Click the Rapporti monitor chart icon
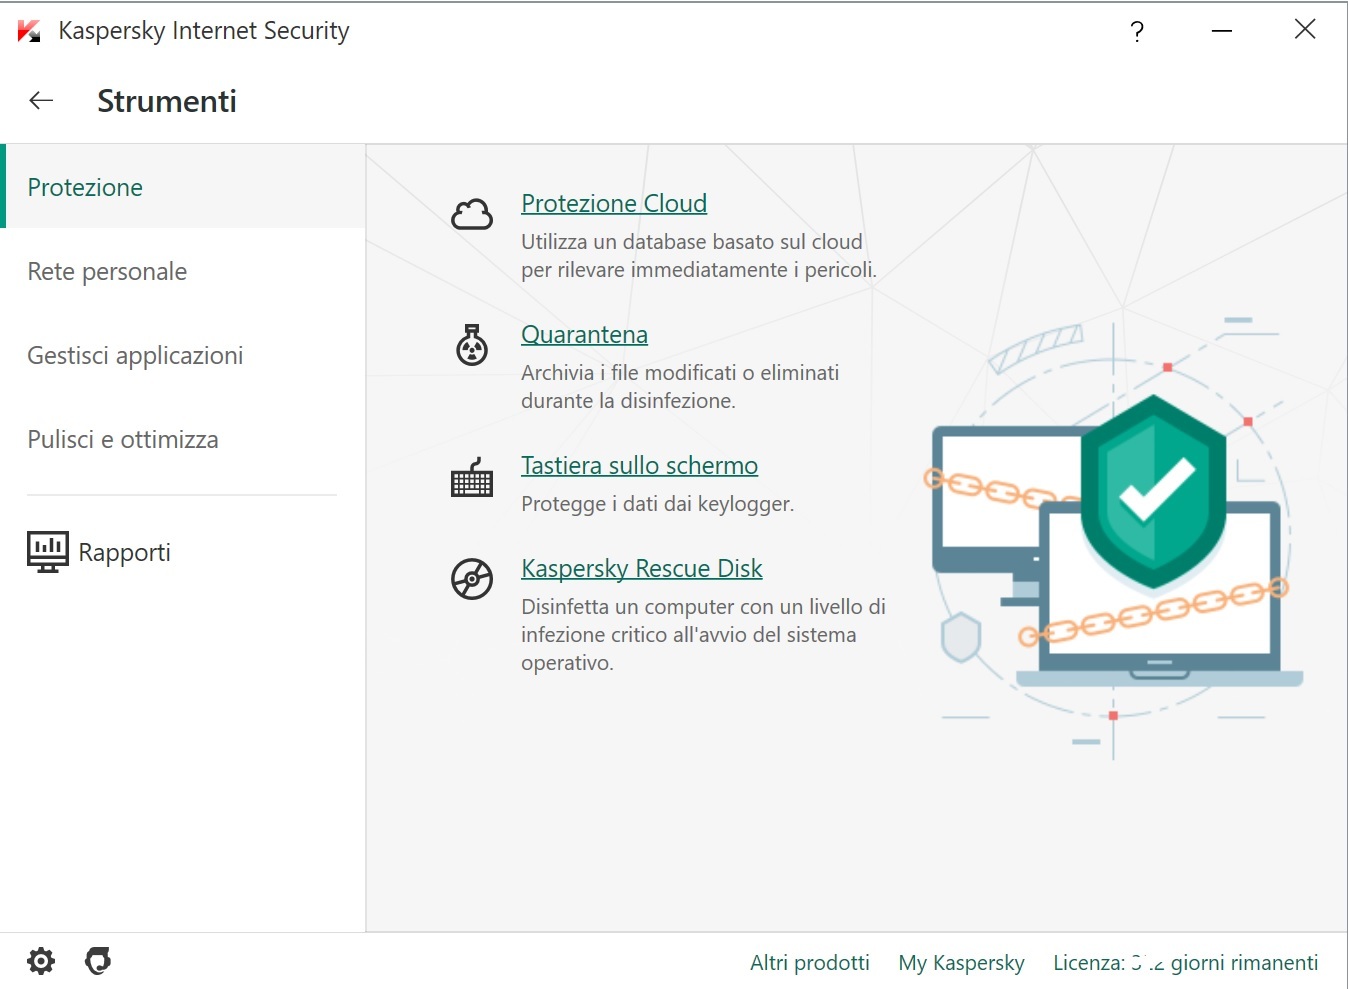Screen dimensions: 1348x989 48,551
